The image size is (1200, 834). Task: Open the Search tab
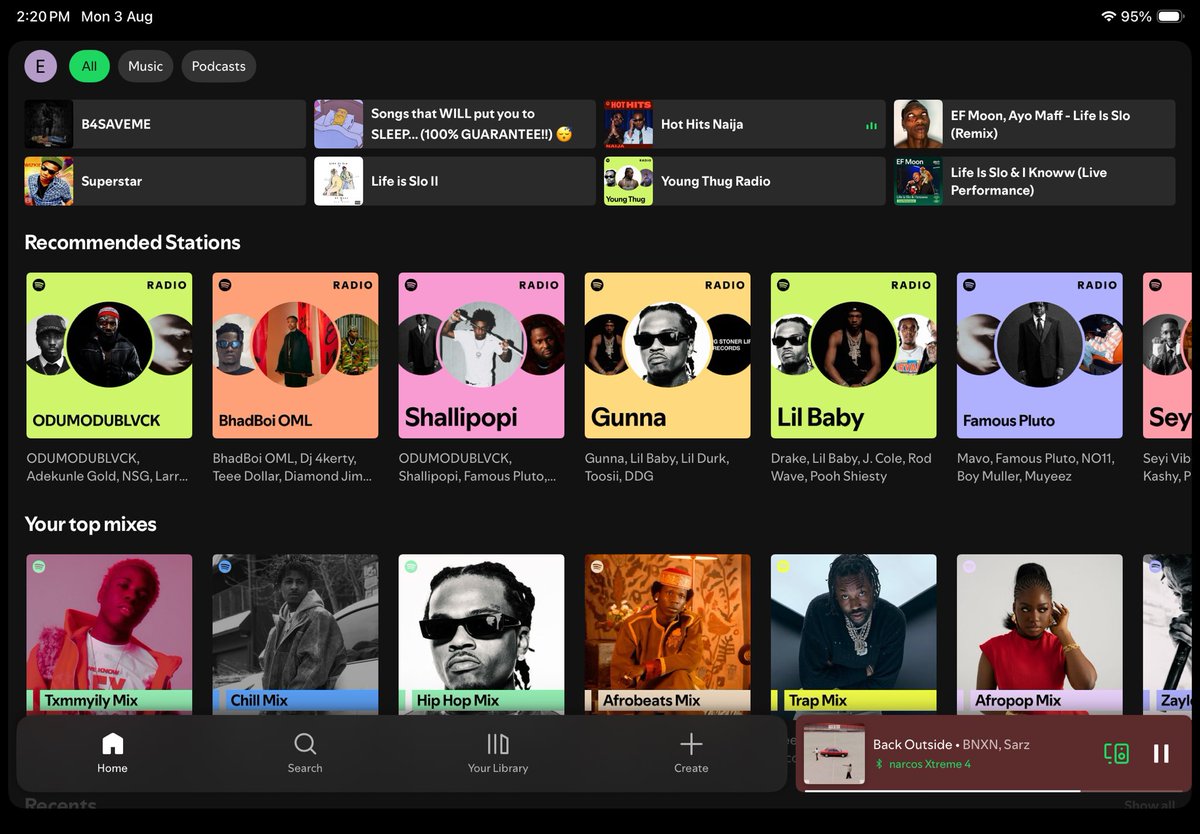click(305, 753)
